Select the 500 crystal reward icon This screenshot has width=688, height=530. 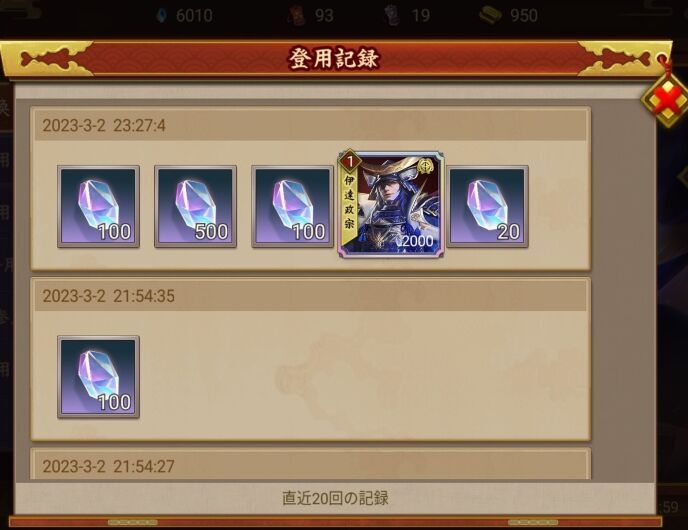(x=195, y=206)
